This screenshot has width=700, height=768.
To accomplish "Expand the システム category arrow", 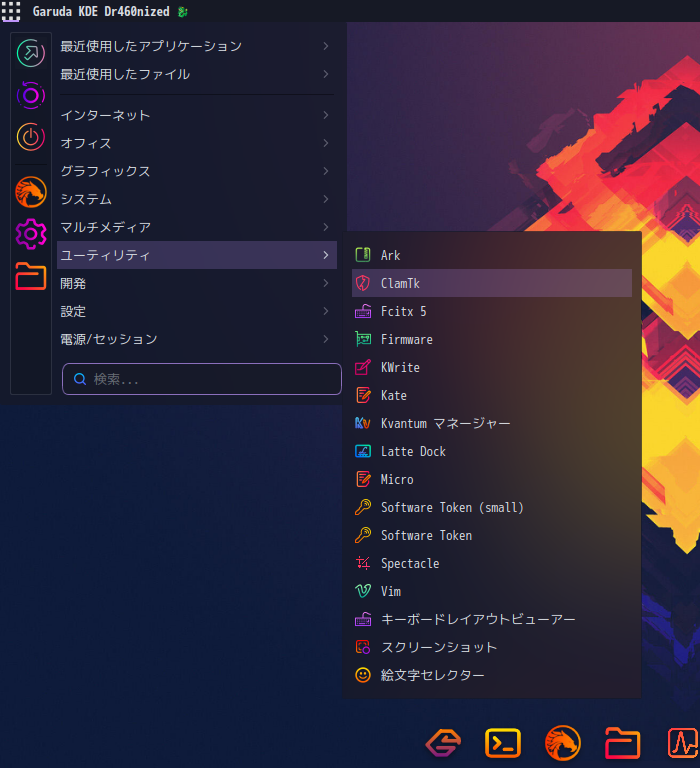I will point(326,199).
